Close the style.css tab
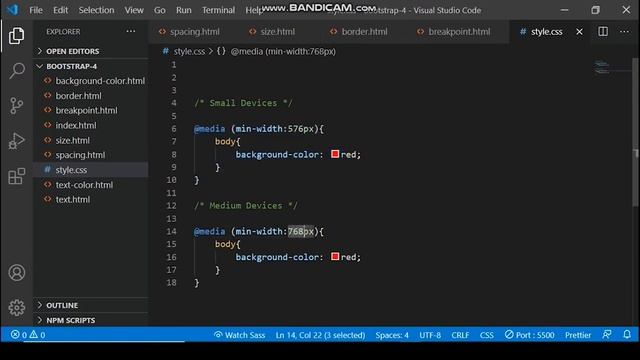 [579, 31]
